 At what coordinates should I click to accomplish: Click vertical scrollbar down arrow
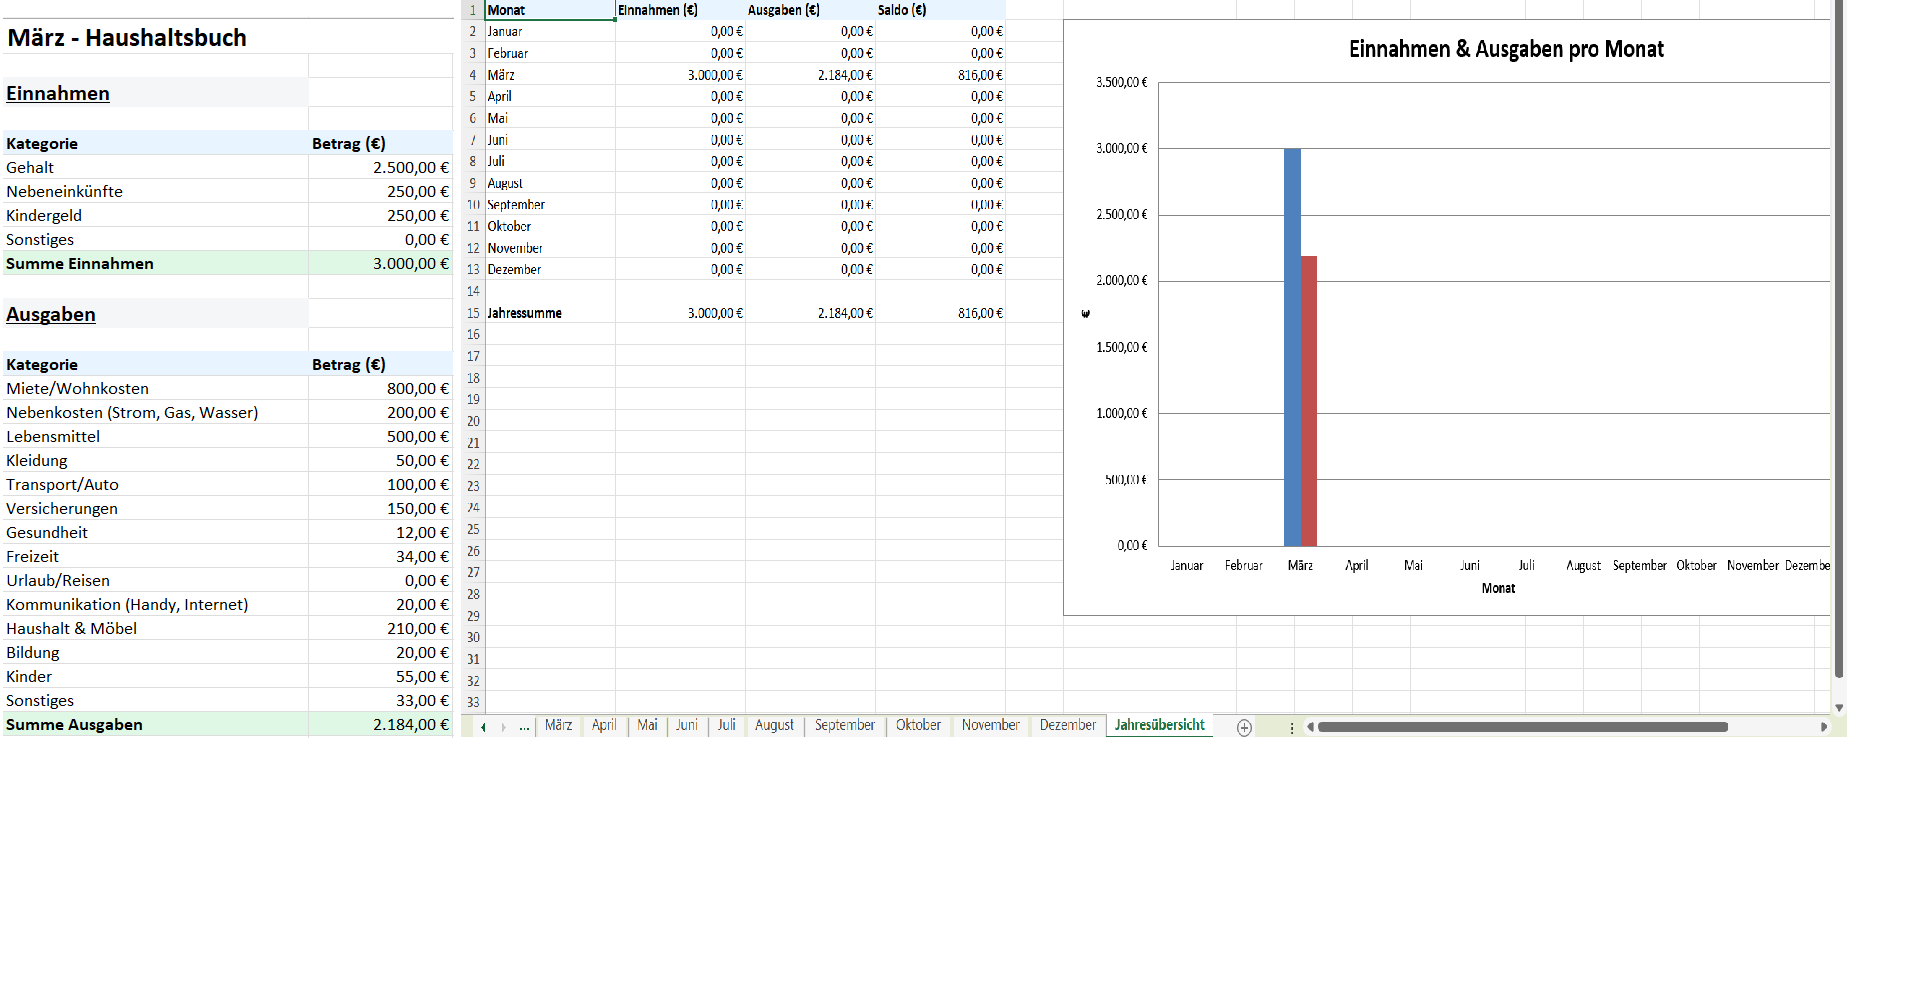1838,707
